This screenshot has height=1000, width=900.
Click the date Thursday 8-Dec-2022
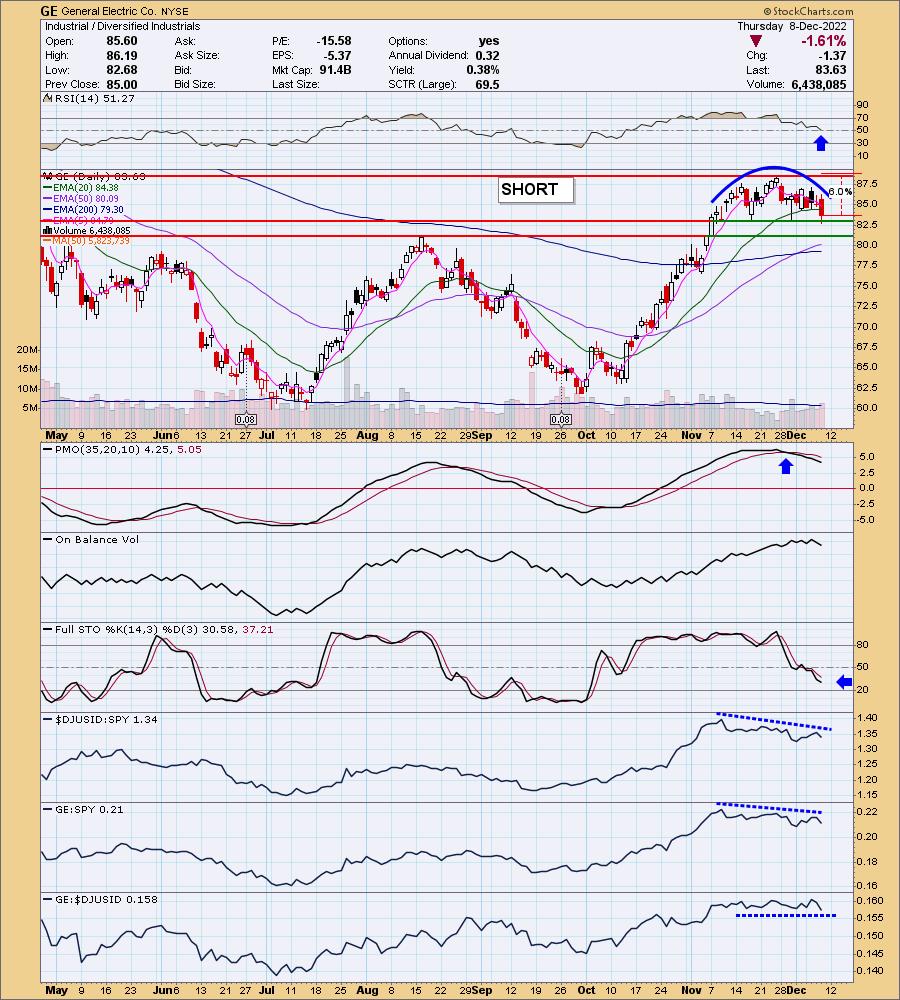click(x=792, y=26)
